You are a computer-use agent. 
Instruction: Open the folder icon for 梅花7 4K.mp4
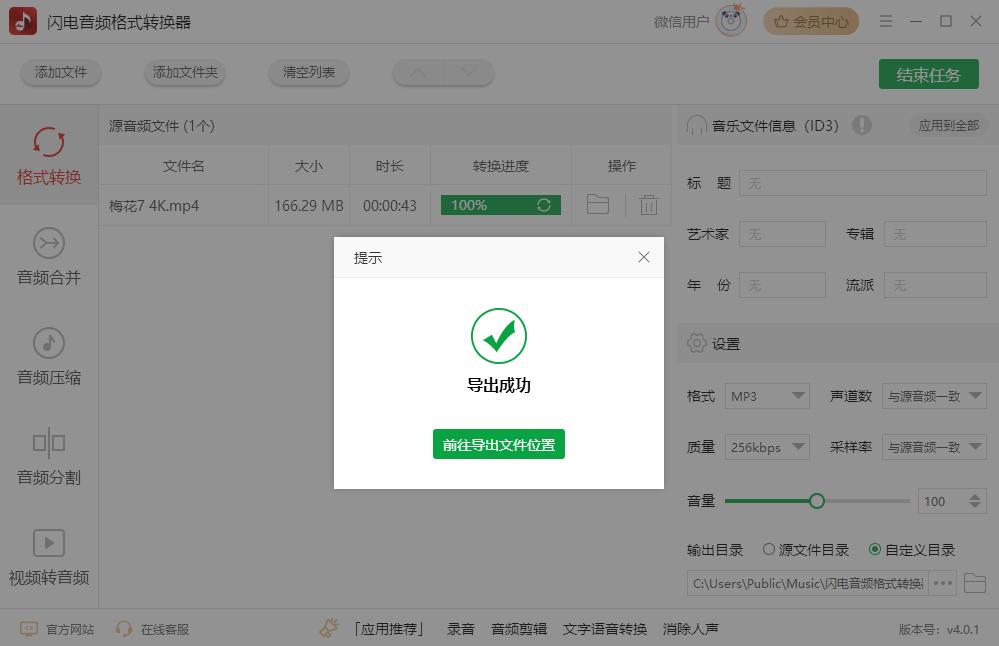click(x=597, y=204)
